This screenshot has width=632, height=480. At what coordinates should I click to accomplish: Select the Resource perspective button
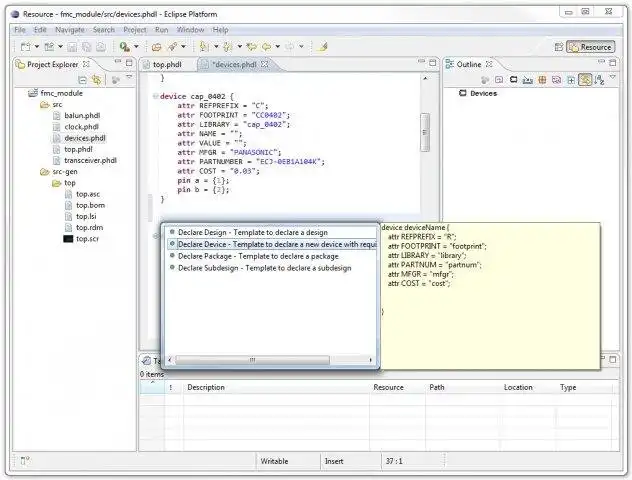point(590,46)
